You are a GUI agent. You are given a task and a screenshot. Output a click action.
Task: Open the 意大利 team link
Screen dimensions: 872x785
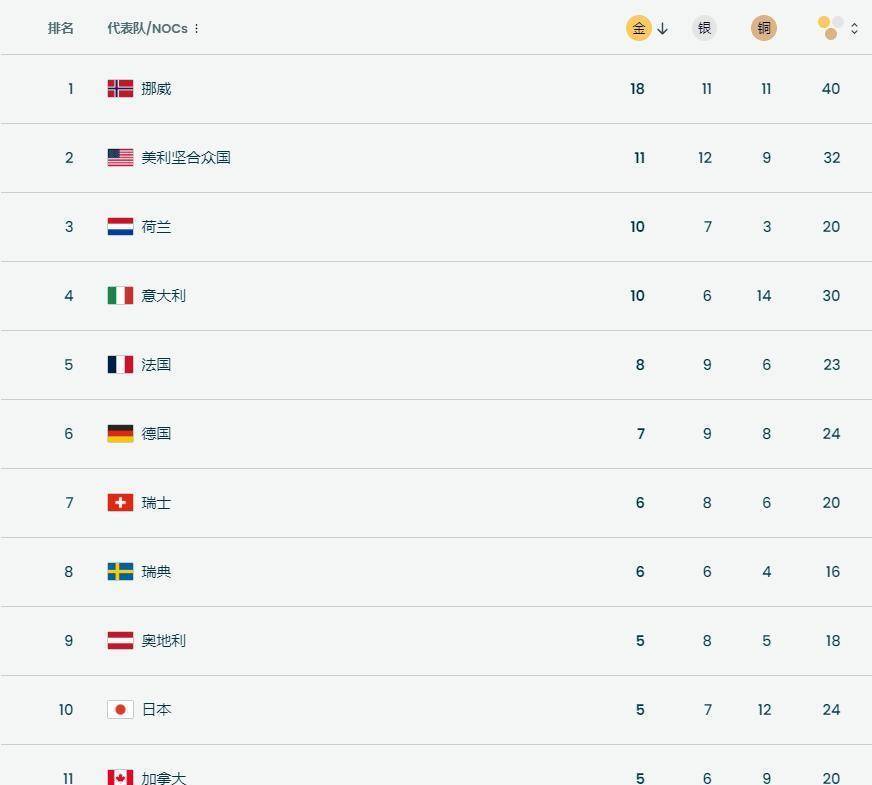pos(163,295)
